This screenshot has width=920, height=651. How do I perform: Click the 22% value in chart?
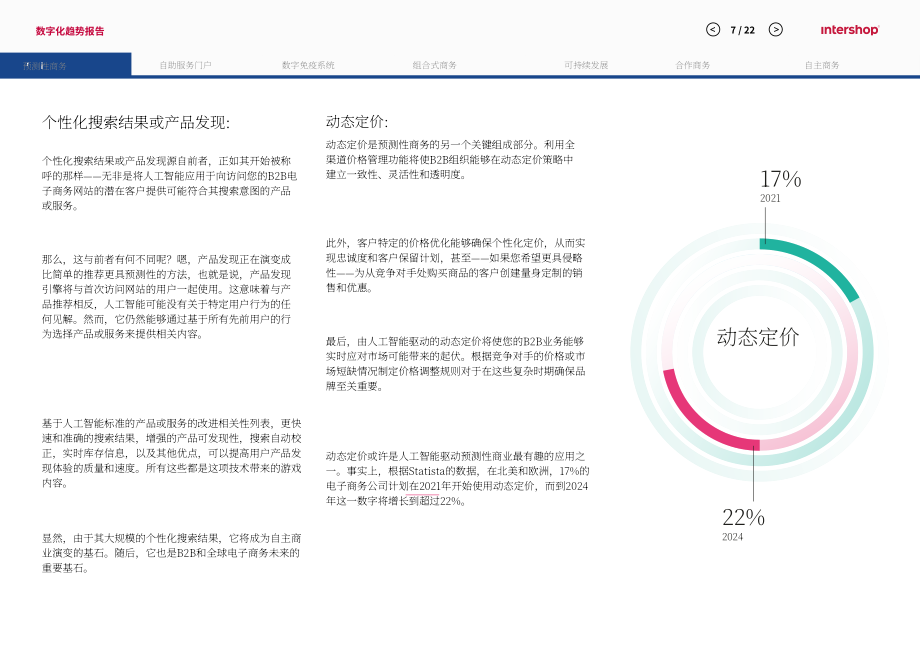click(743, 517)
